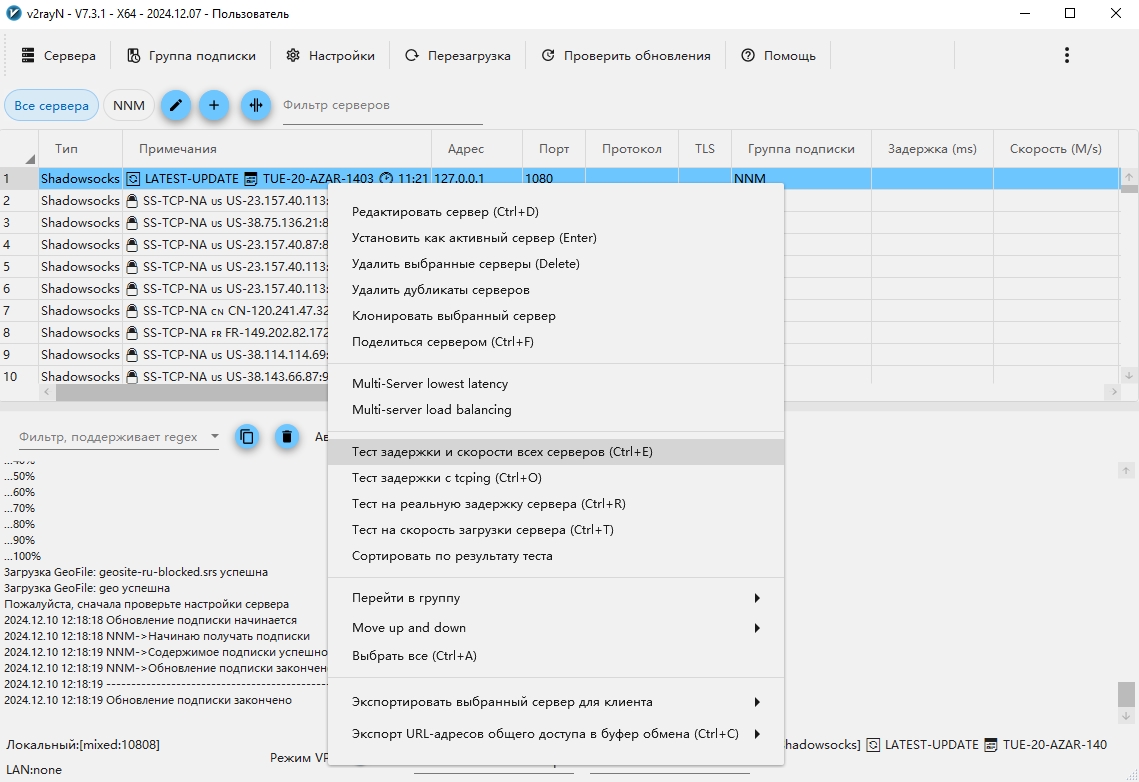Sort by the Адрес column header
This screenshot has width=1139, height=782.
(x=477, y=149)
